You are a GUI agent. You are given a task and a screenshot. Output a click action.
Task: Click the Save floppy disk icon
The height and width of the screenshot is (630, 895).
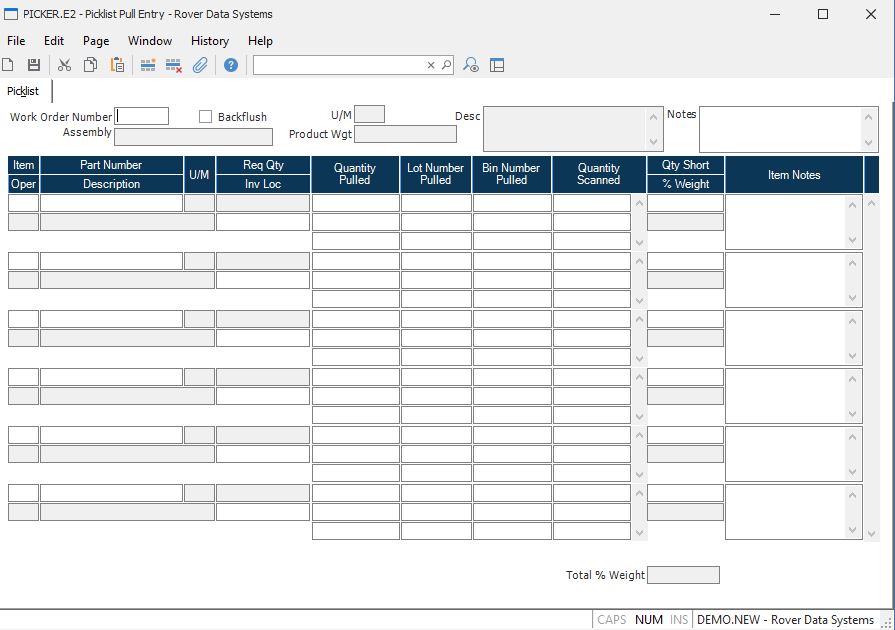point(33,65)
